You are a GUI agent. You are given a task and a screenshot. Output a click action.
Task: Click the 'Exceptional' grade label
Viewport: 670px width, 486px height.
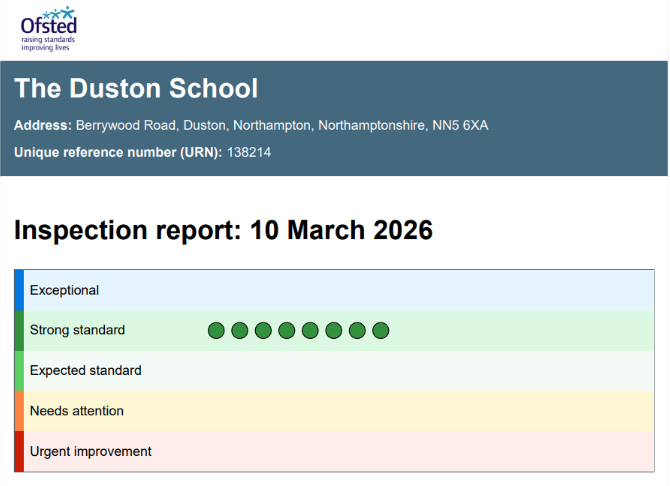pyautogui.click(x=64, y=290)
